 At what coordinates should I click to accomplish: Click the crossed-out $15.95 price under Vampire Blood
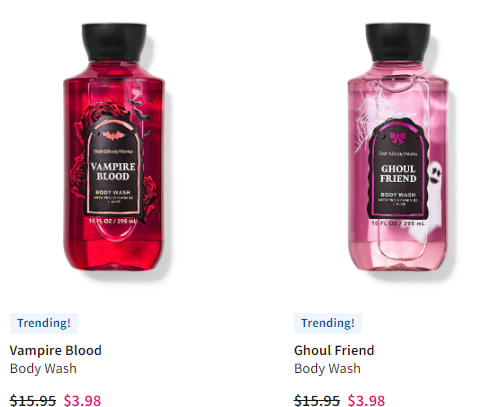point(33,400)
